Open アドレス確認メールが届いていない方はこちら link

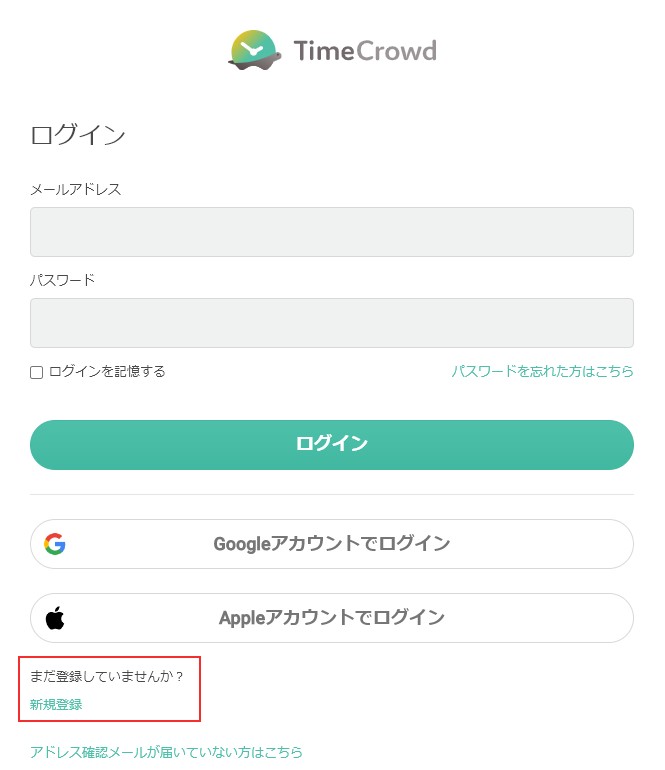point(166,752)
